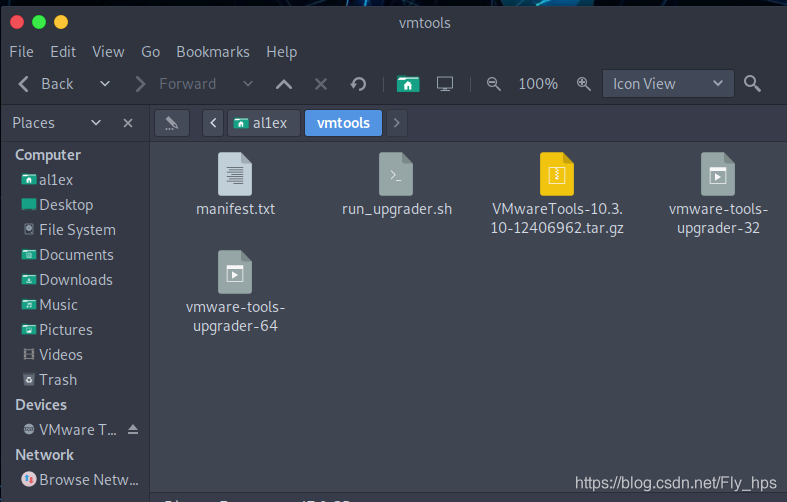Close the Places sidebar
787x502 pixels.
point(128,123)
